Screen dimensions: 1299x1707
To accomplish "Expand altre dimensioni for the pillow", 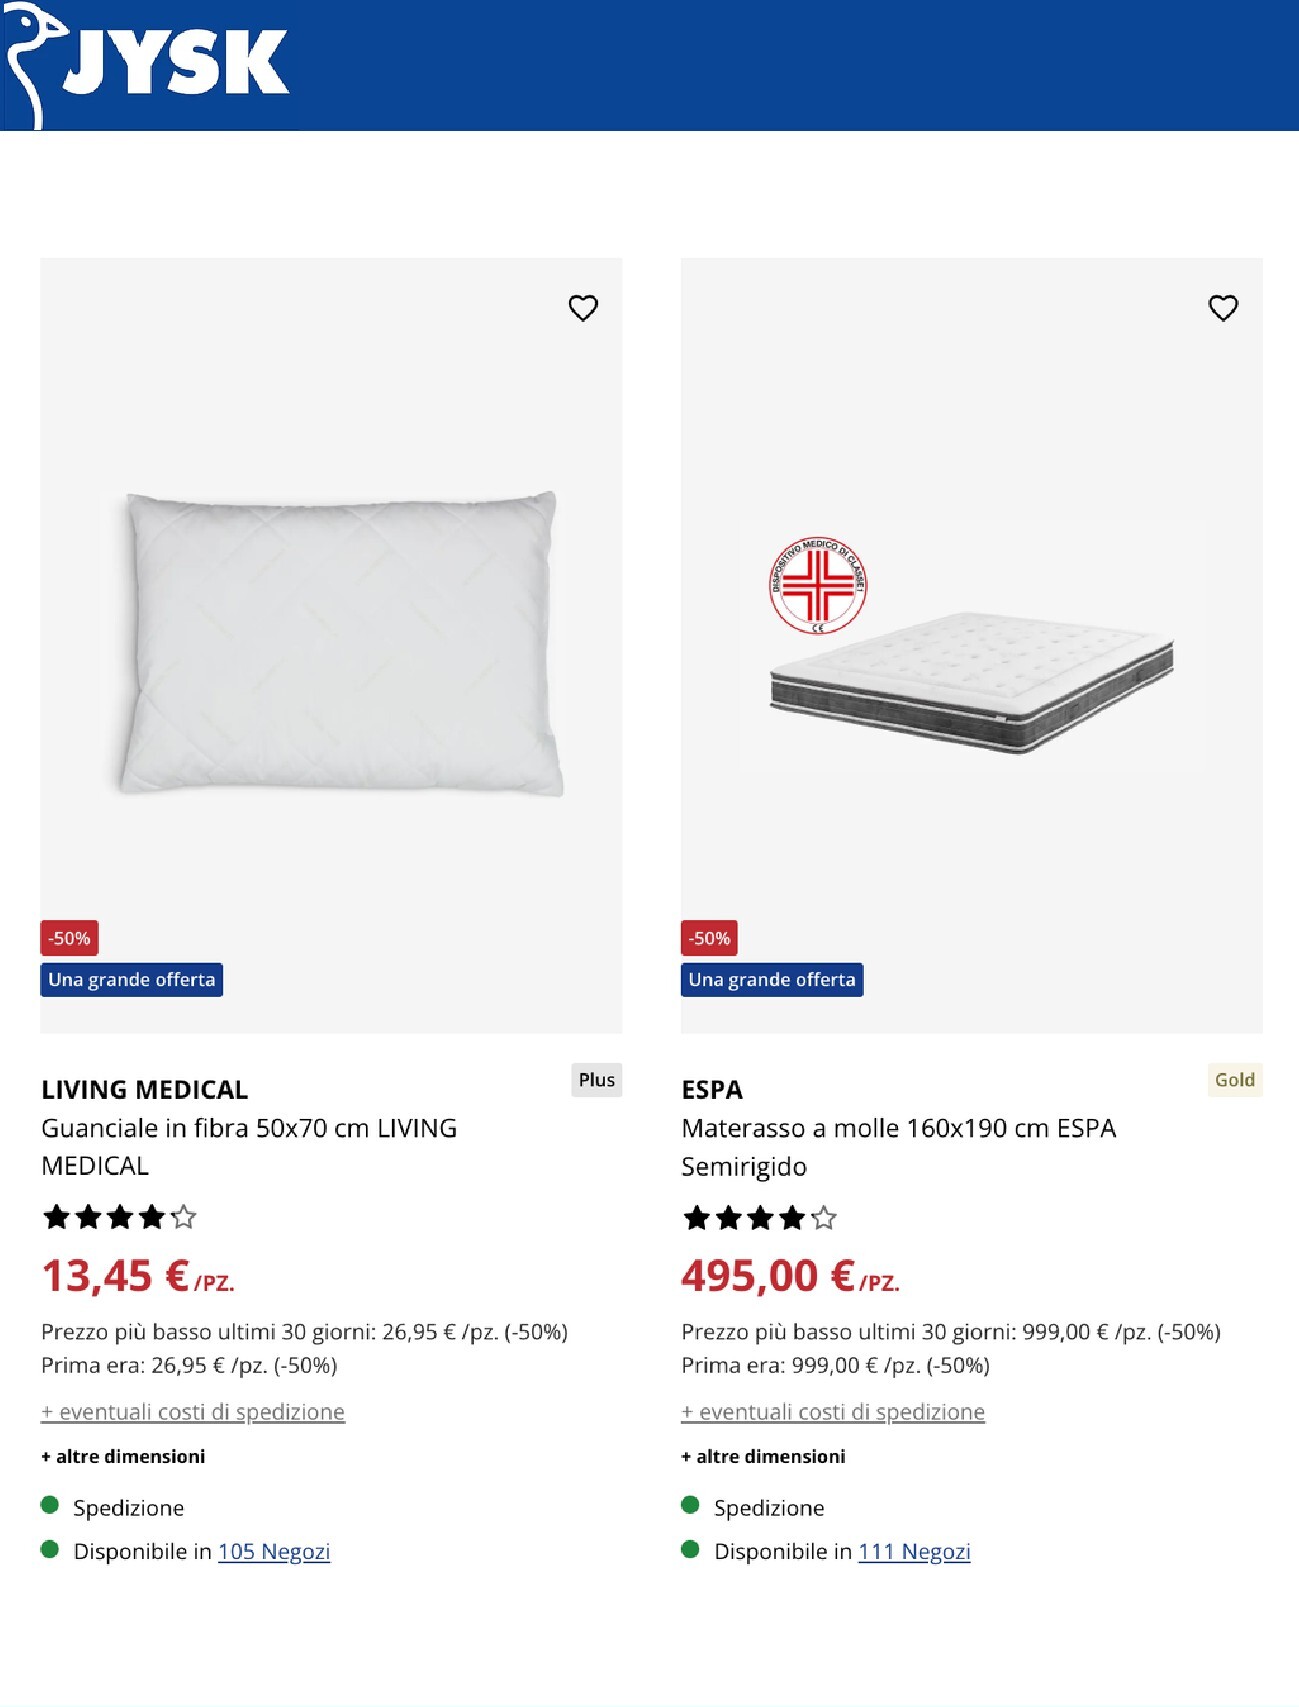I will [x=123, y=1457].
